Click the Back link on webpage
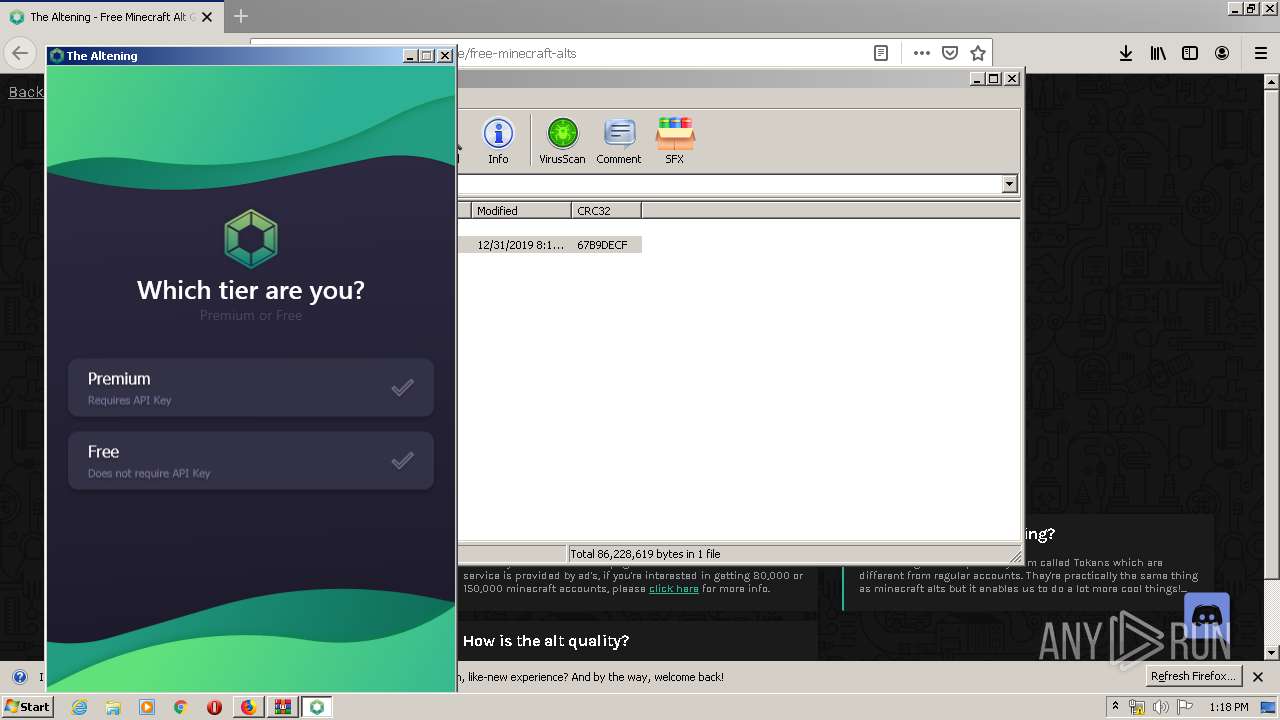 (26, 92)
